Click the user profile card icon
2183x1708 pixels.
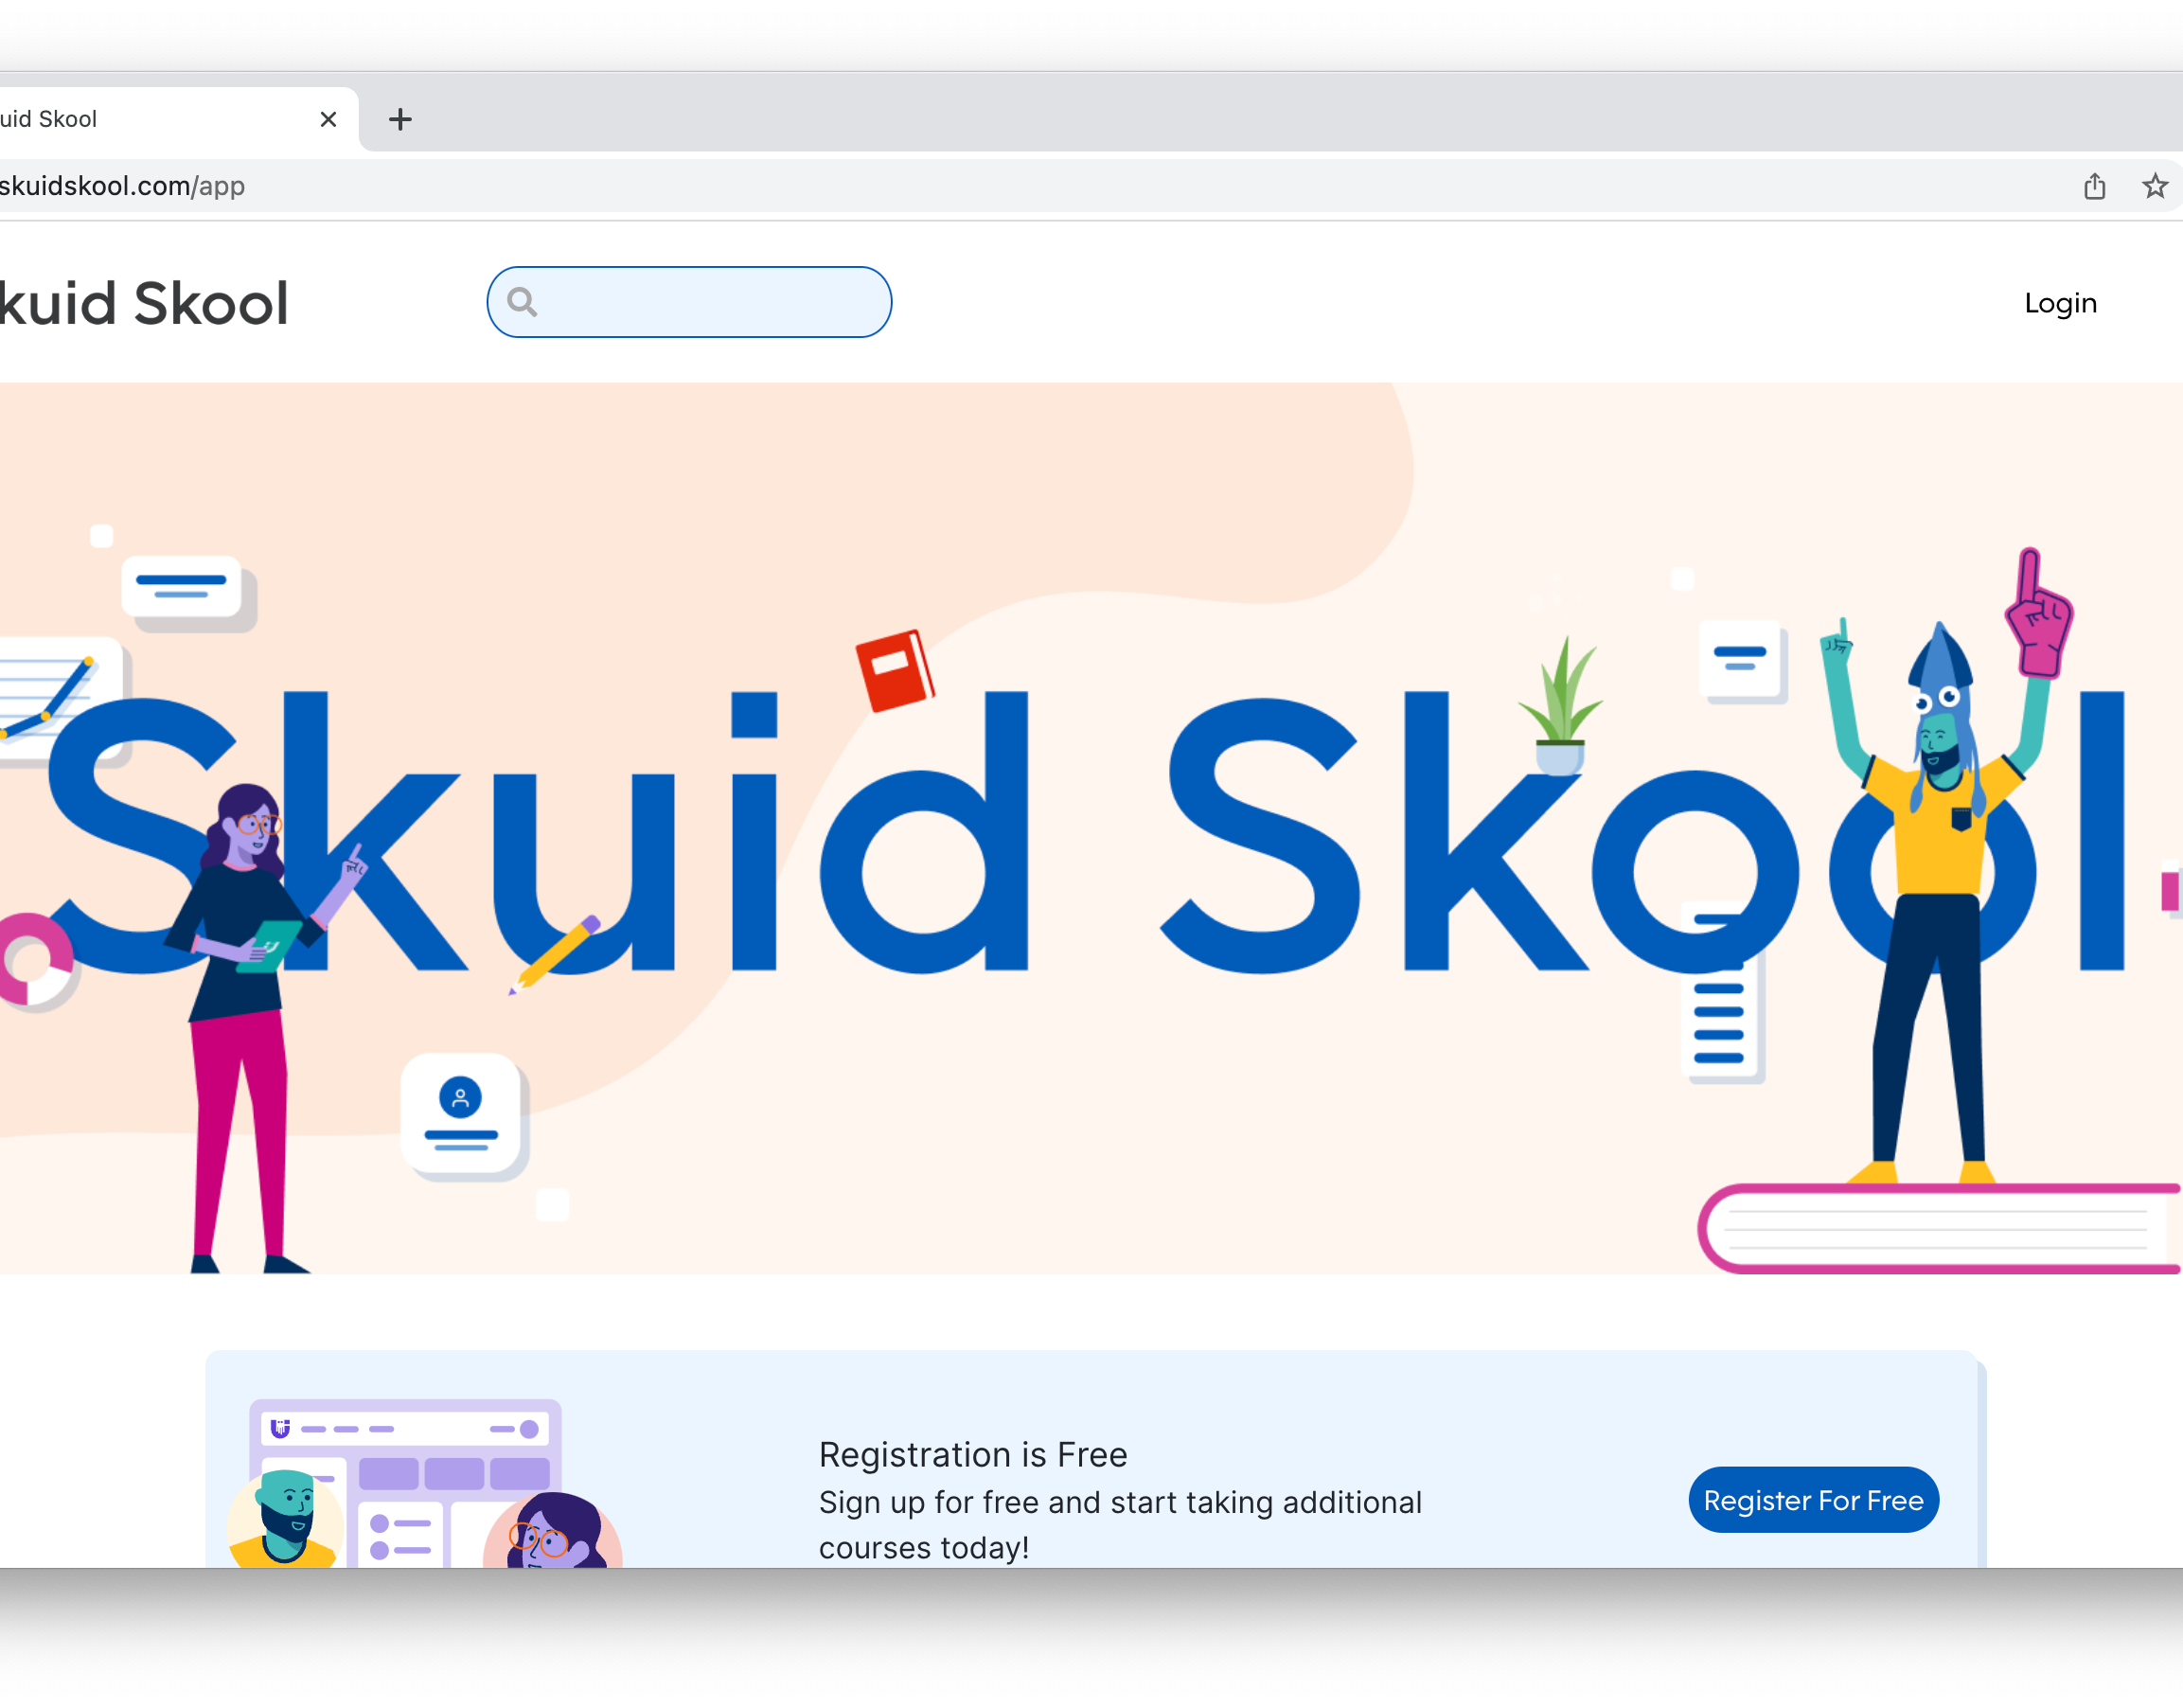pos(461,1115)
